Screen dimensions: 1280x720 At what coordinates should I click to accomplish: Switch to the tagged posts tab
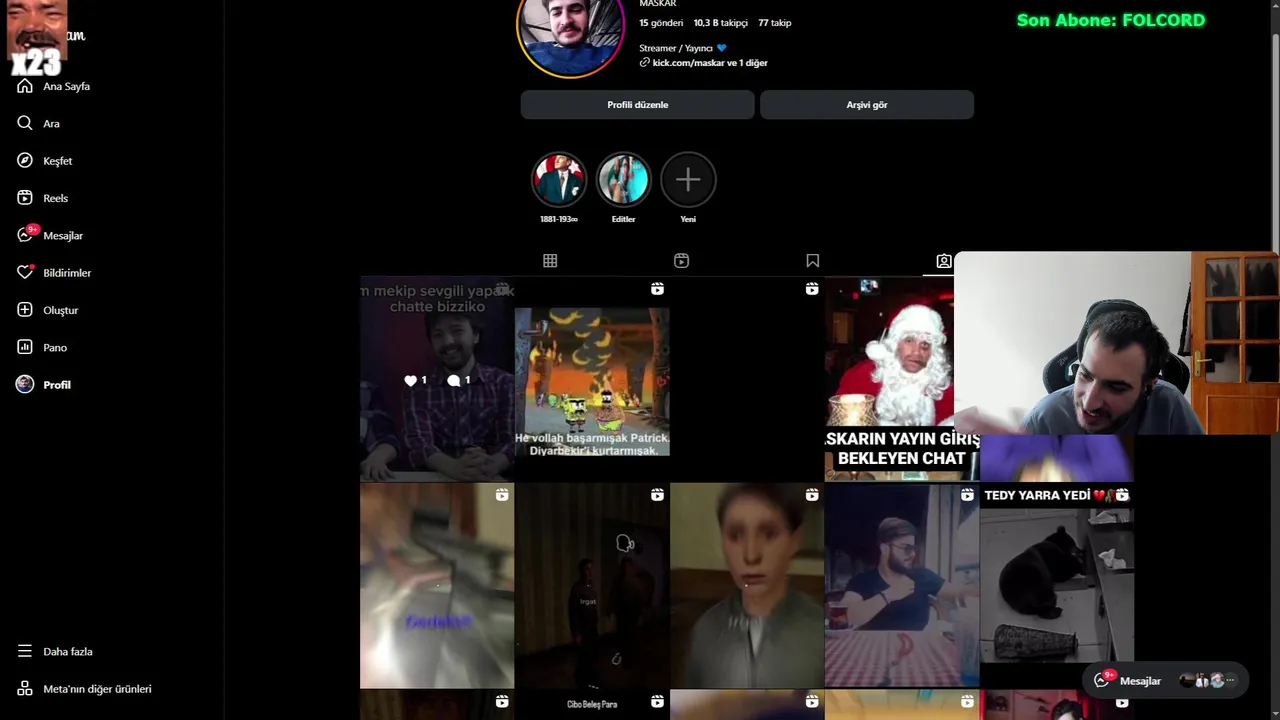tap(943, 261)
